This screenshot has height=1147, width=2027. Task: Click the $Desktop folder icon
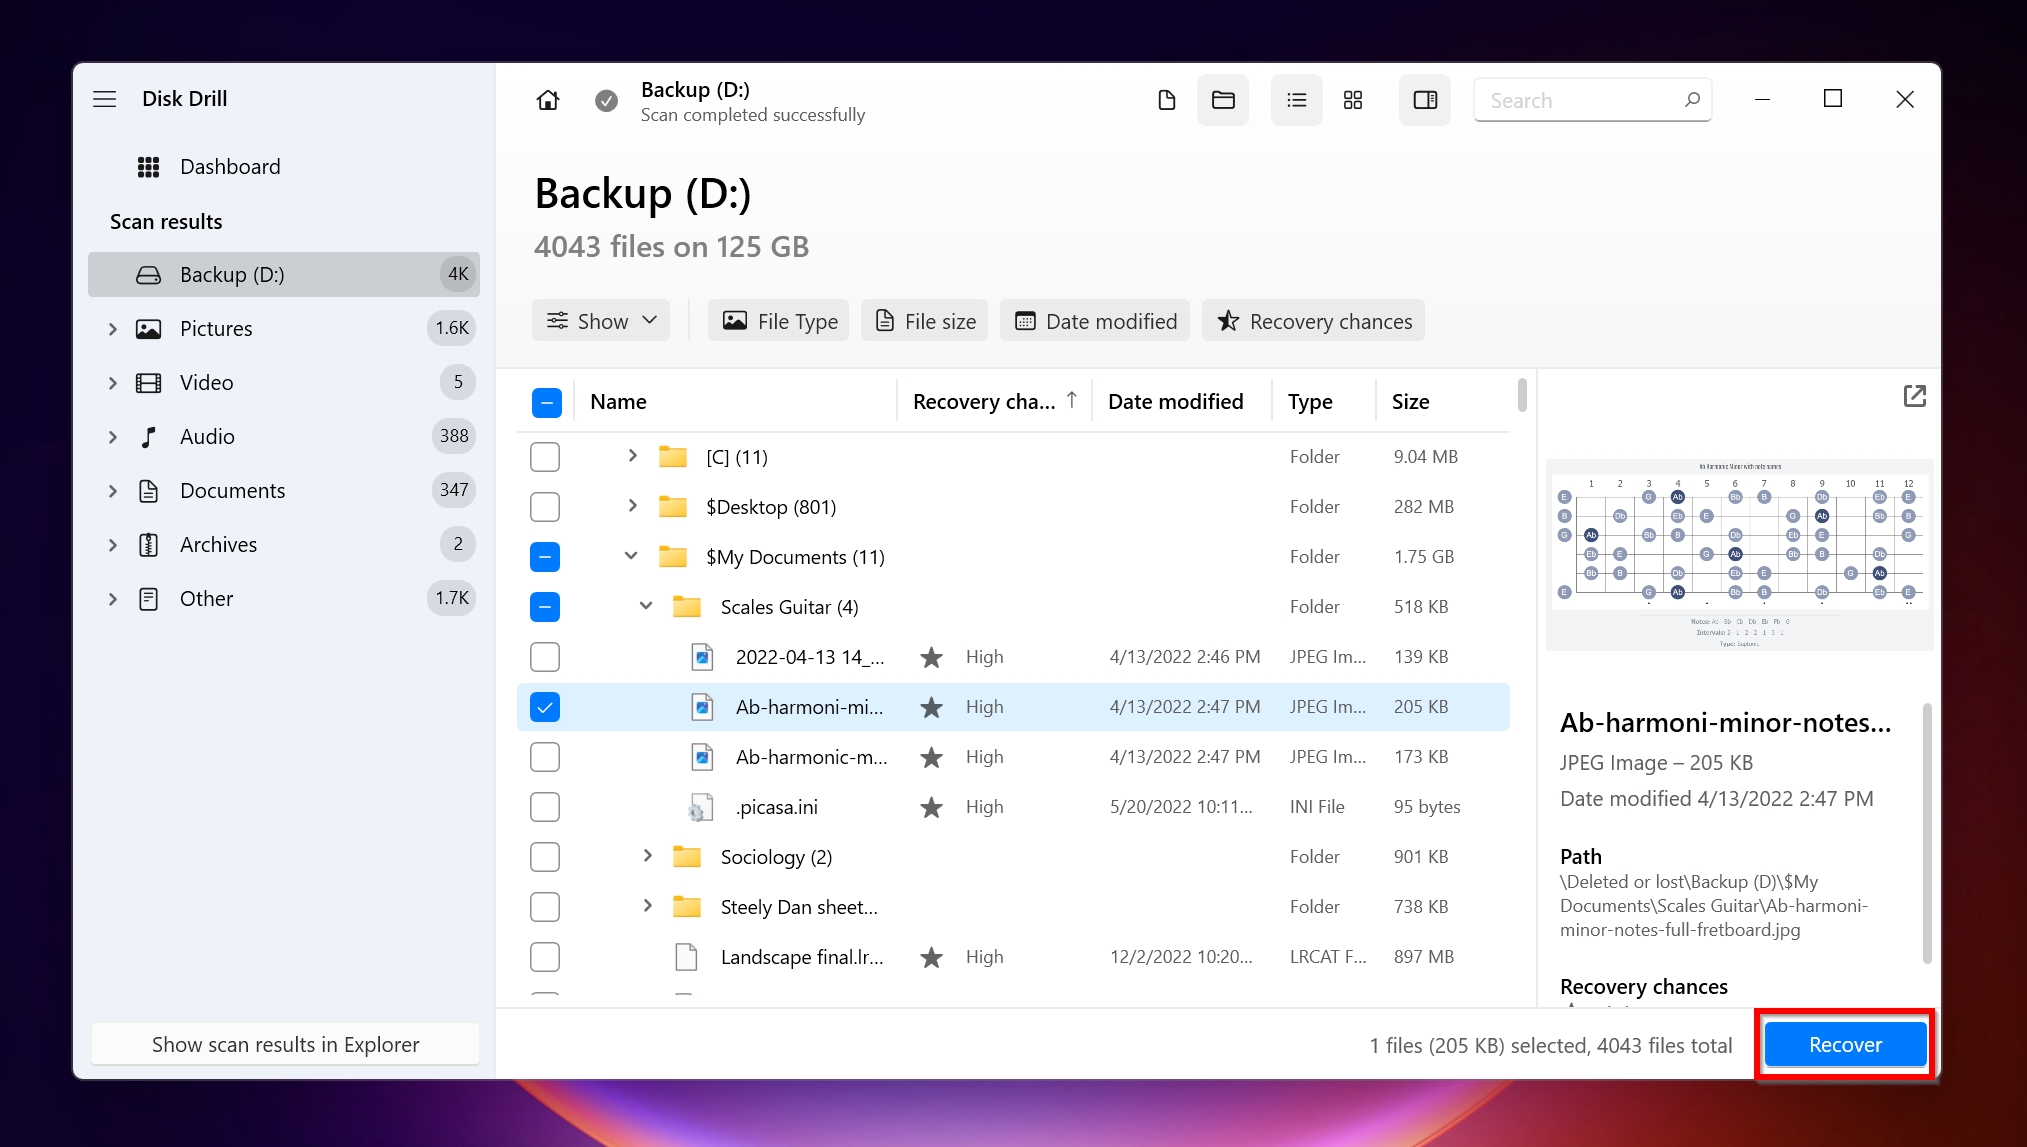pyautogui.click(x=673, y=507)
